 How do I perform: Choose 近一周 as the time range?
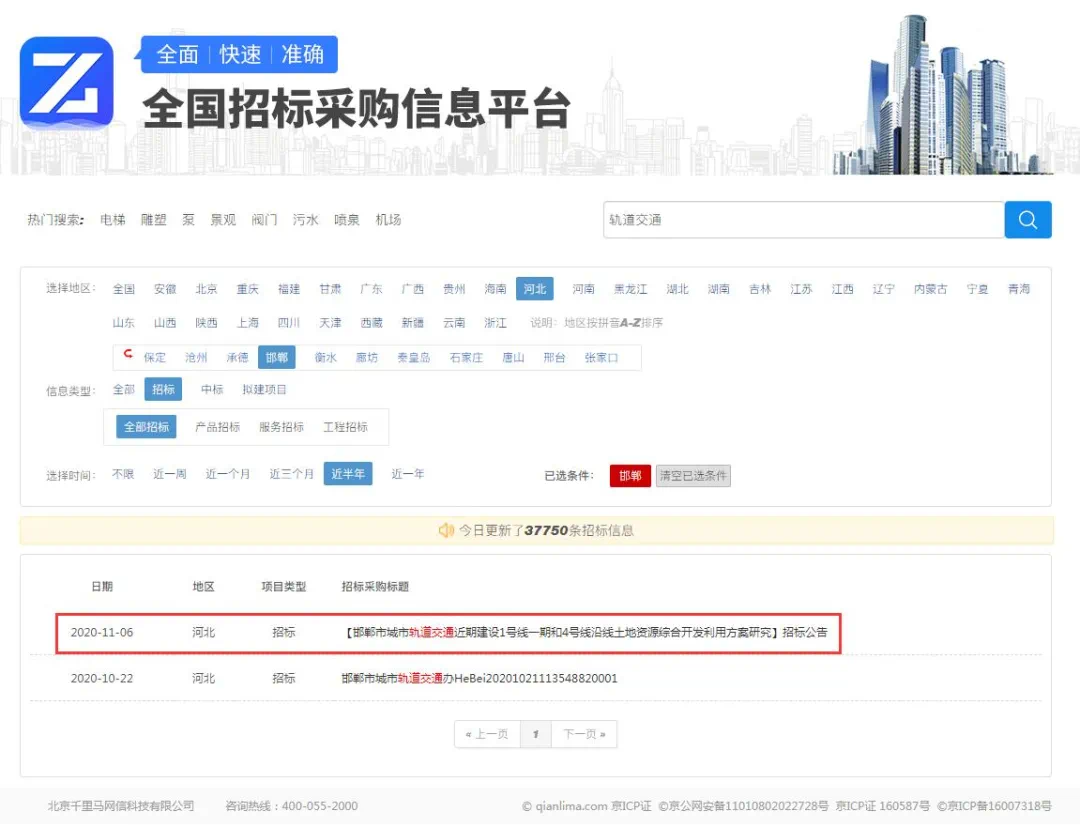tap(169, 474)
